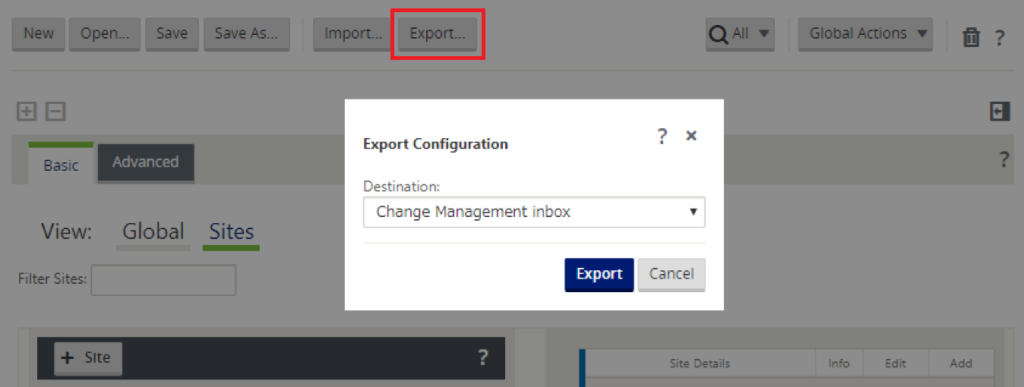1024x387 pixels.
Task: Add a new site with + Site
Action: pyautogui.click(x=88, y=358)
